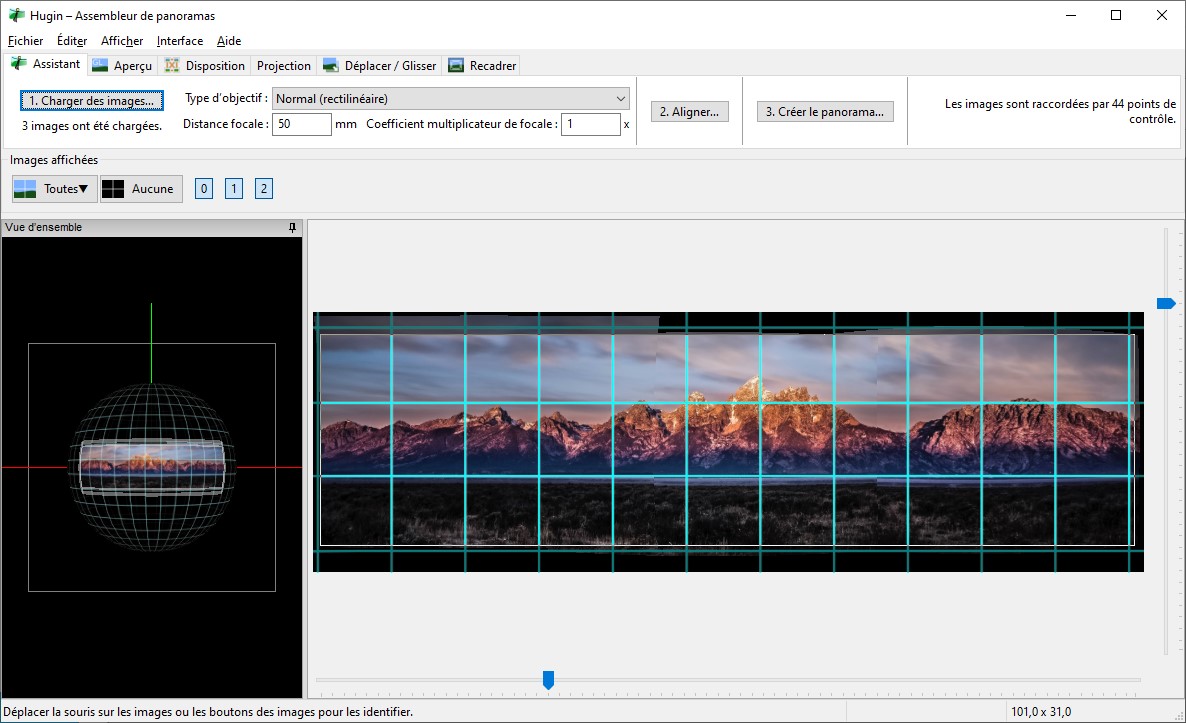Click the horizontal field of view slider handle
This screenshot has width=1186, height=723.
[x=548, y=680]
